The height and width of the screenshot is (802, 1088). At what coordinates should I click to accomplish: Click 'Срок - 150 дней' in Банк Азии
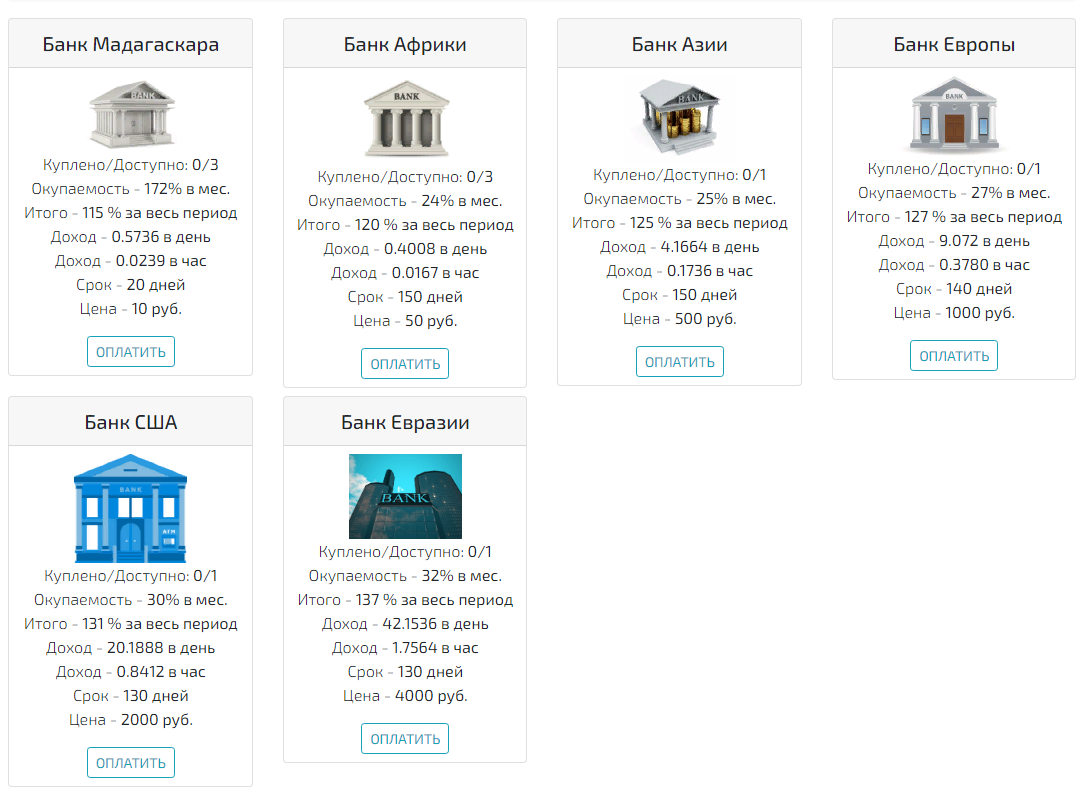pyautogui.click(x=679, y=295)
